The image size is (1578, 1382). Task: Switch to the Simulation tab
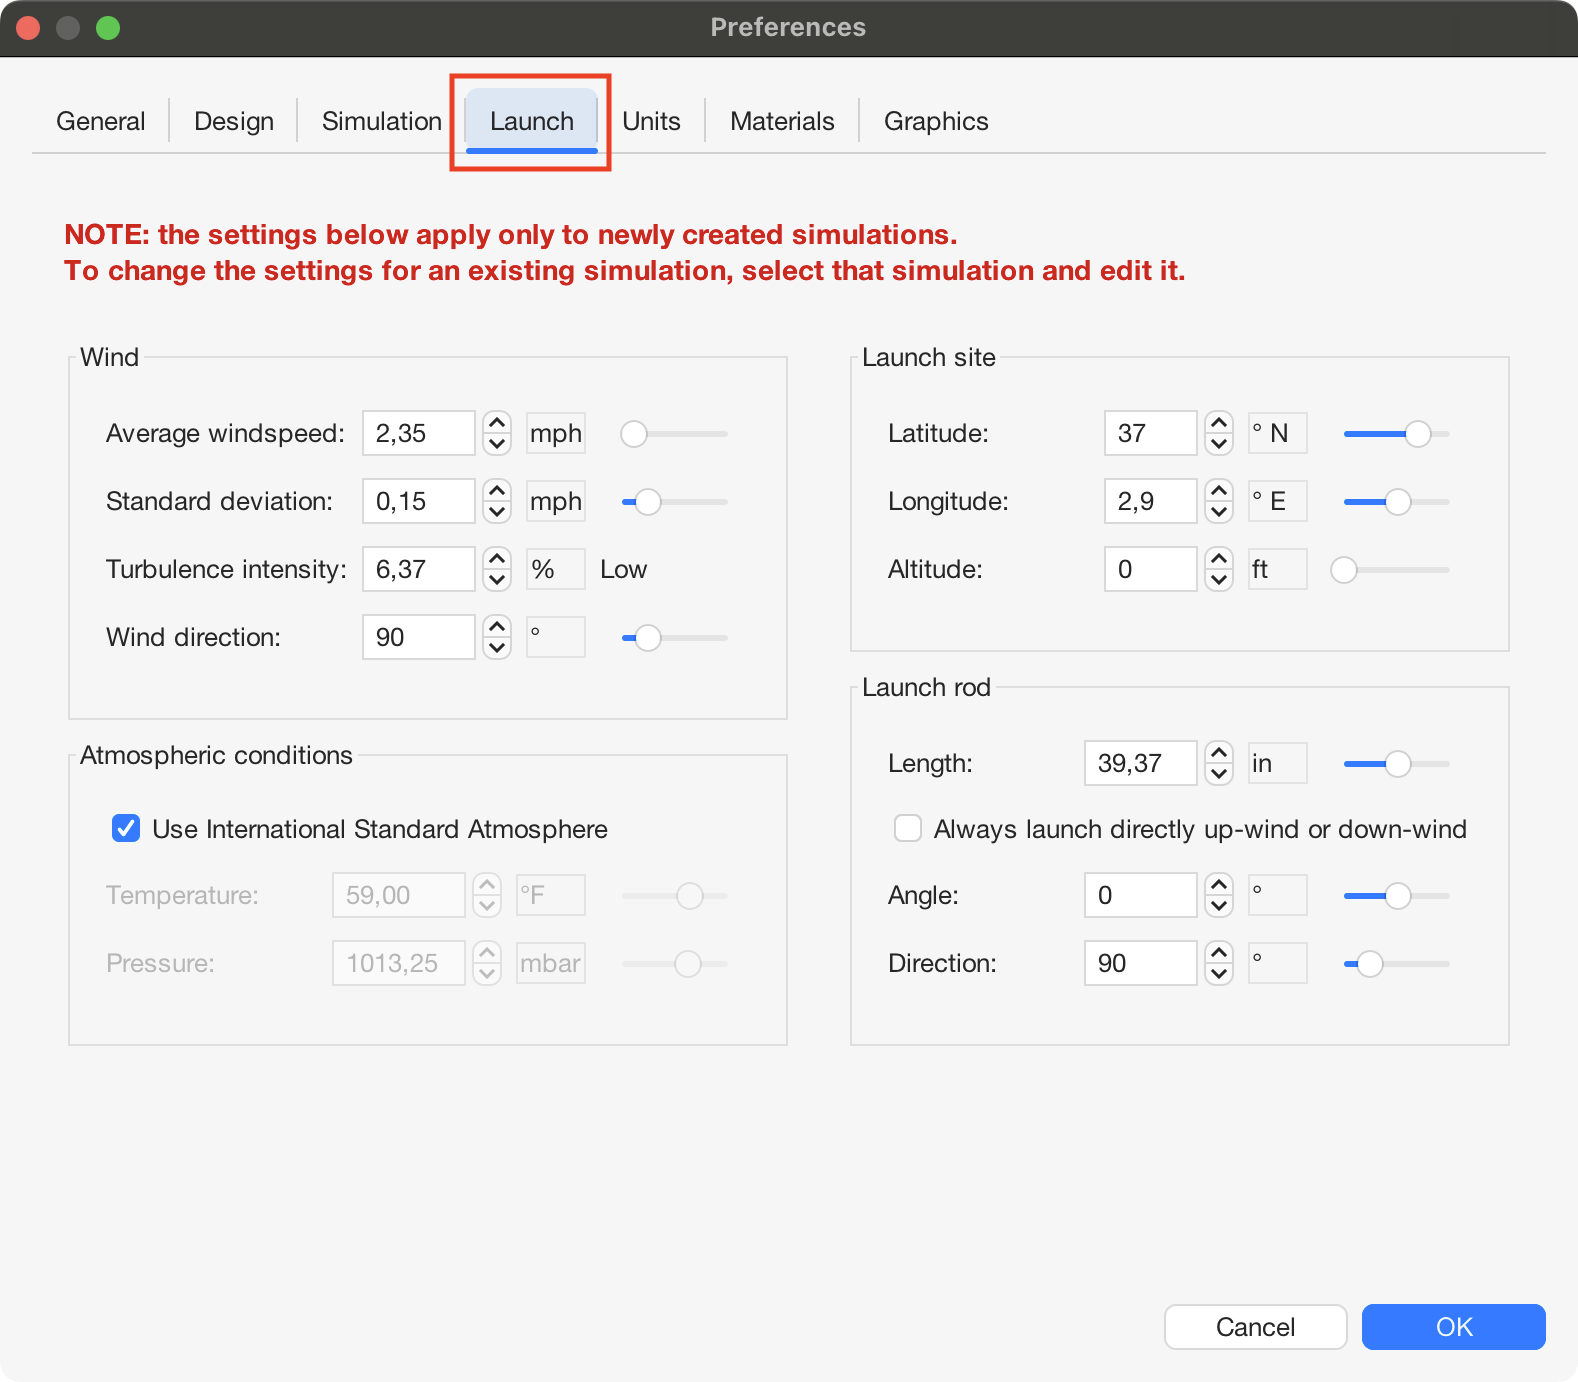381,121
